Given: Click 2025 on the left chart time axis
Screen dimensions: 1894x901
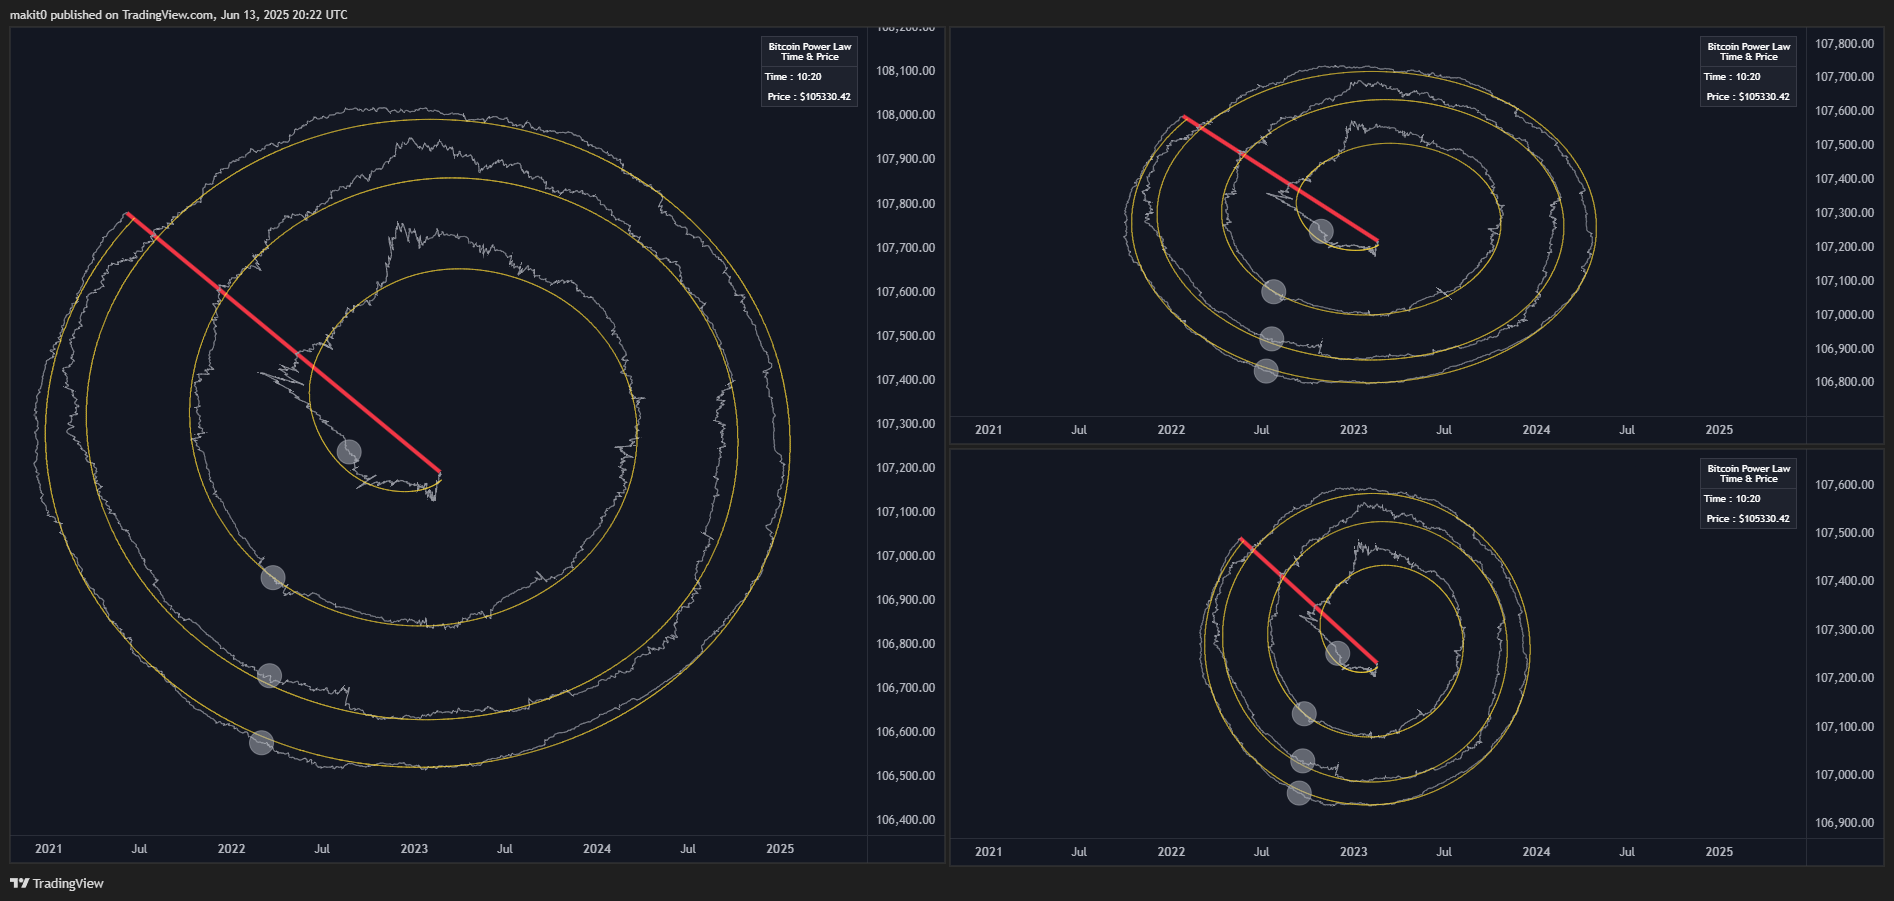Looking at the screenshot, I should coord(780,849).
